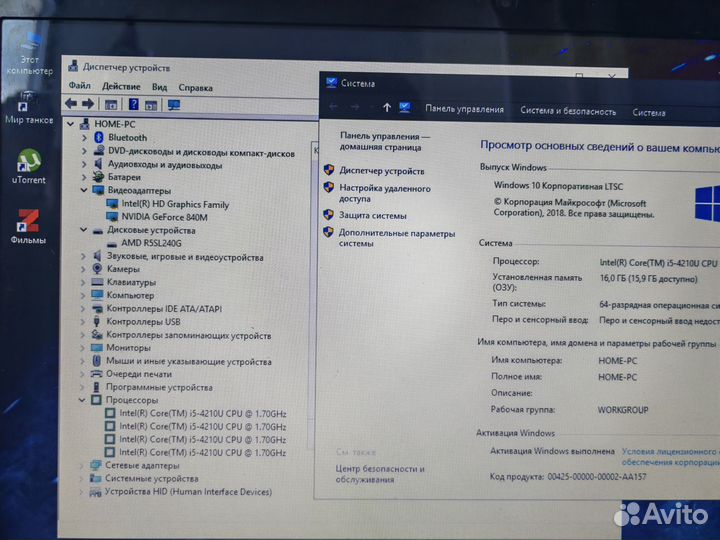This screenshot has width=720, height=540.
Task: Click the Очереди печати printer icon
Action: click(x=96, y=374)
